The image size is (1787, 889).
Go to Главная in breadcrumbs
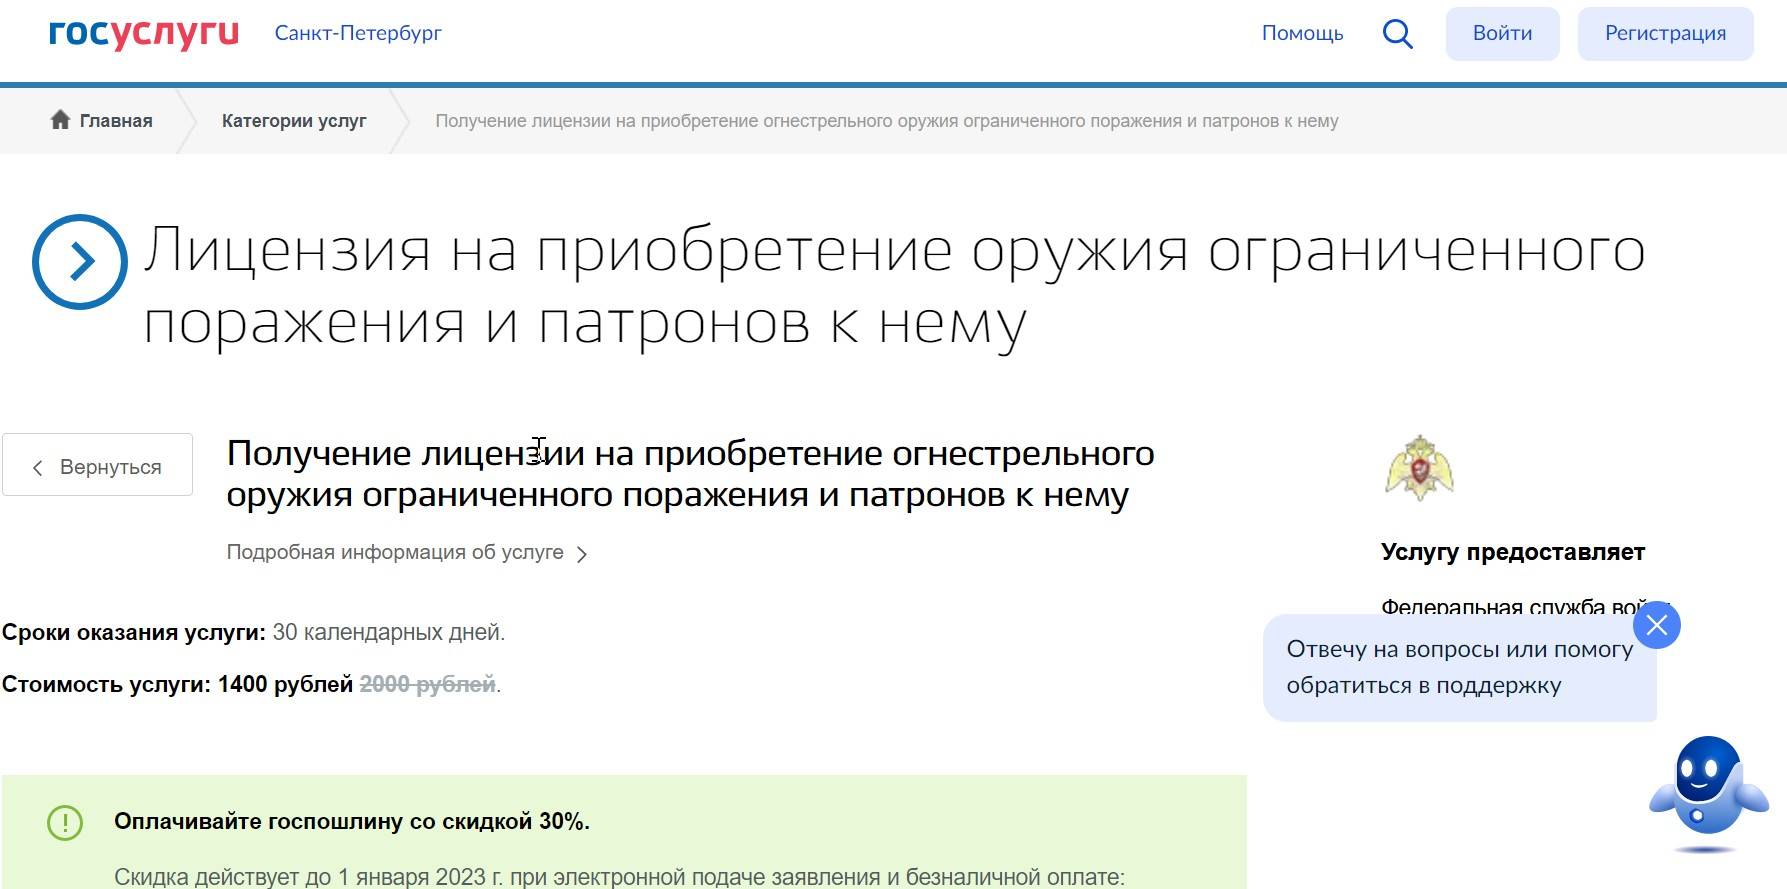point(116,121)
